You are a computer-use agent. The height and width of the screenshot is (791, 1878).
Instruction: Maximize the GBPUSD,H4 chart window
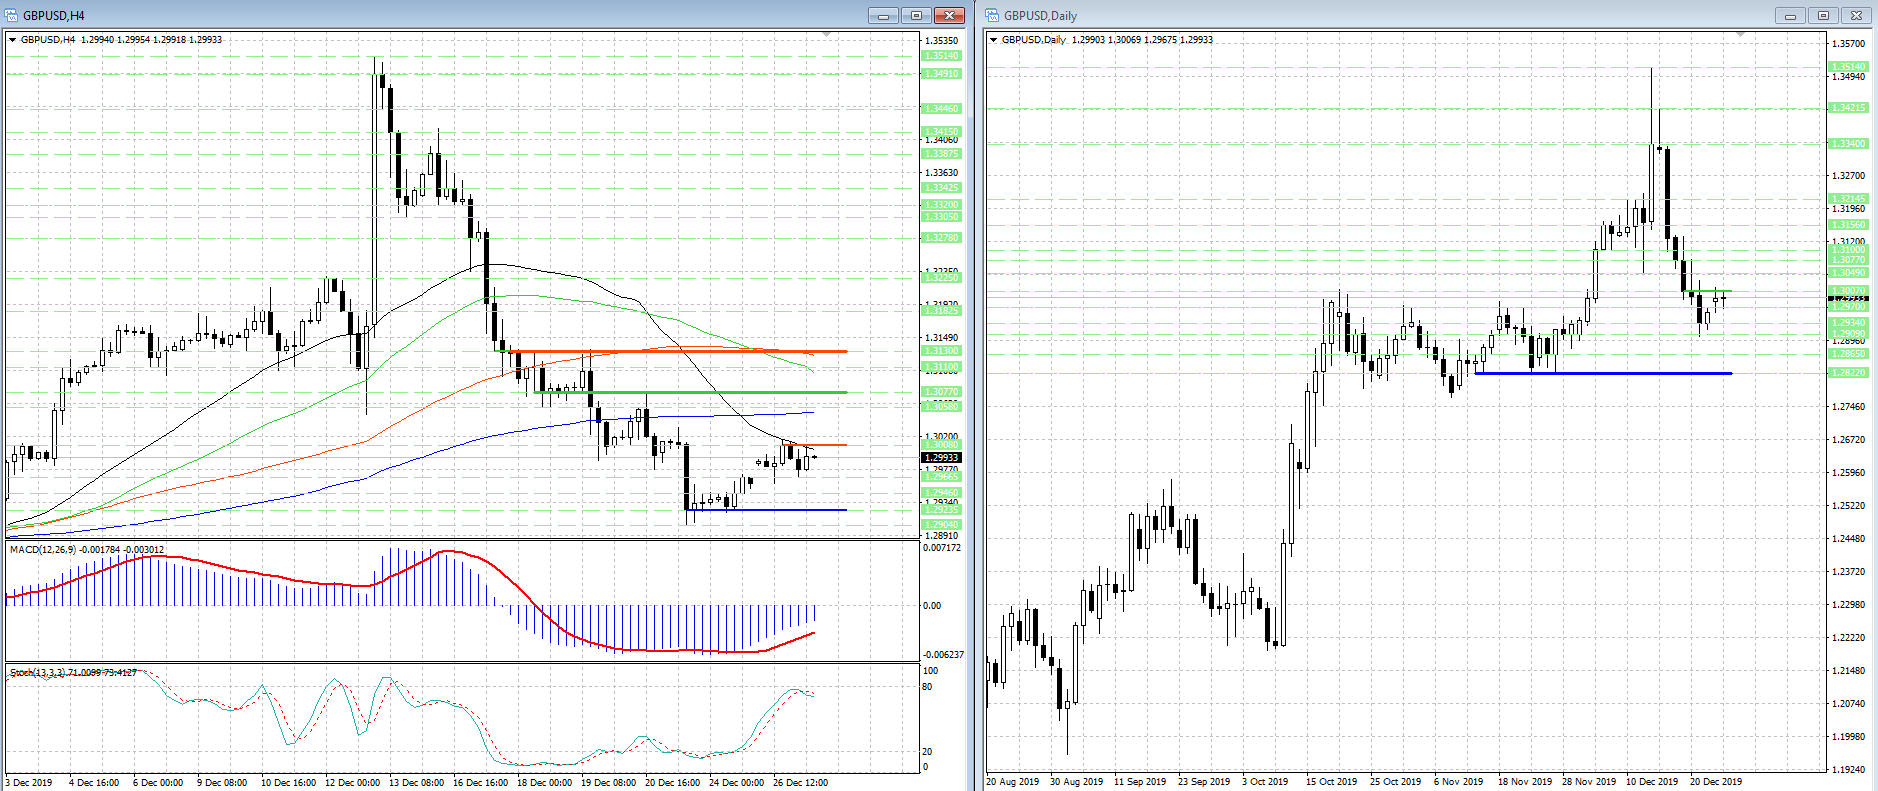click(916, 15)
